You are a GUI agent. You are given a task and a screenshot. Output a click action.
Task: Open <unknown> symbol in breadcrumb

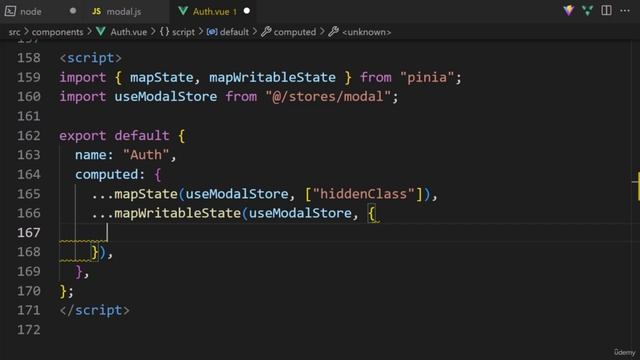click(x=366, y=32)
